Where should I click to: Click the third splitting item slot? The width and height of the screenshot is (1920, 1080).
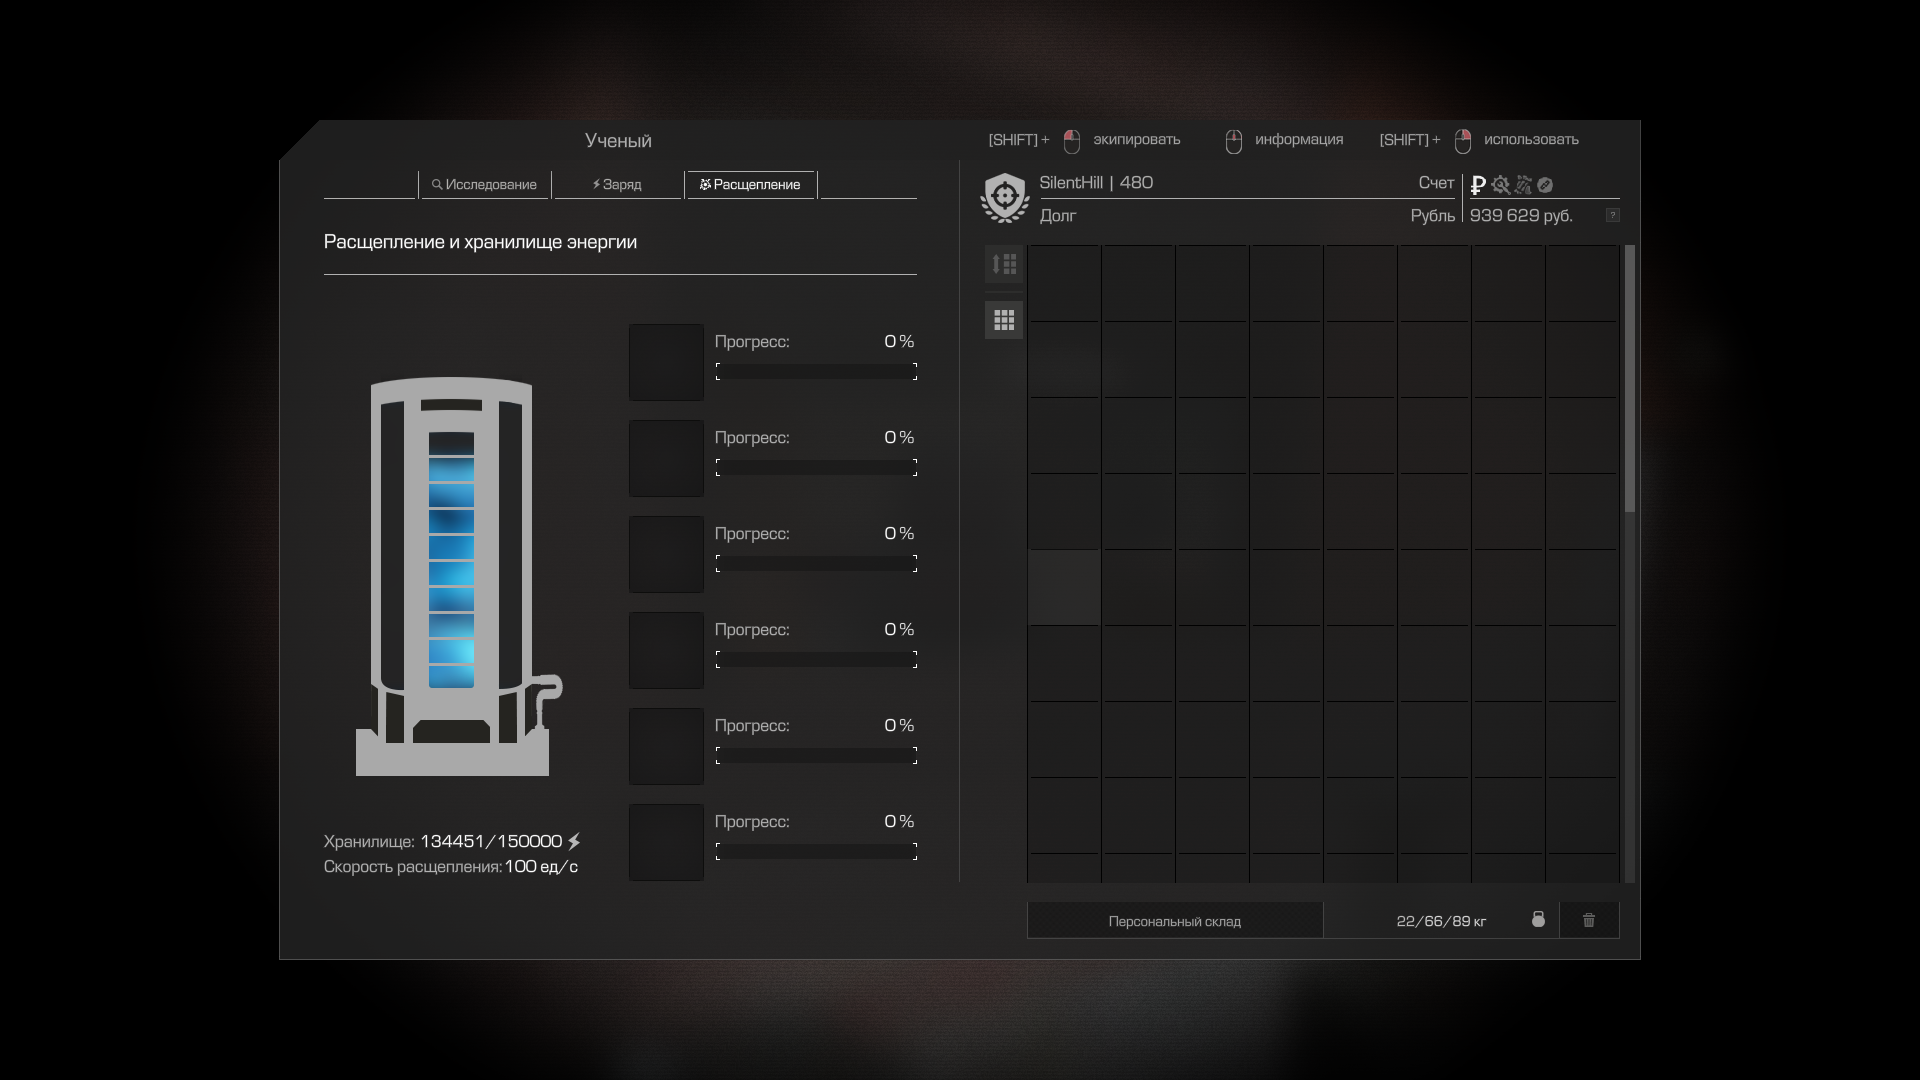point(666,554)
